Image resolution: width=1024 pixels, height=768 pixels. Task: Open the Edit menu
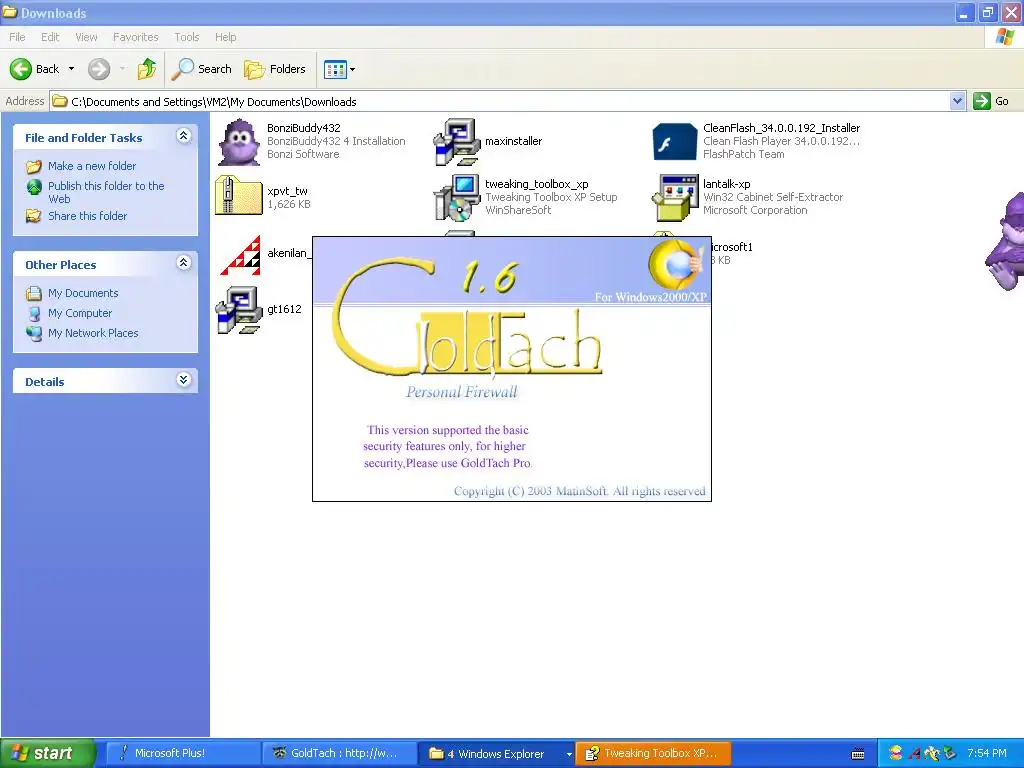[x=50, y=37]
